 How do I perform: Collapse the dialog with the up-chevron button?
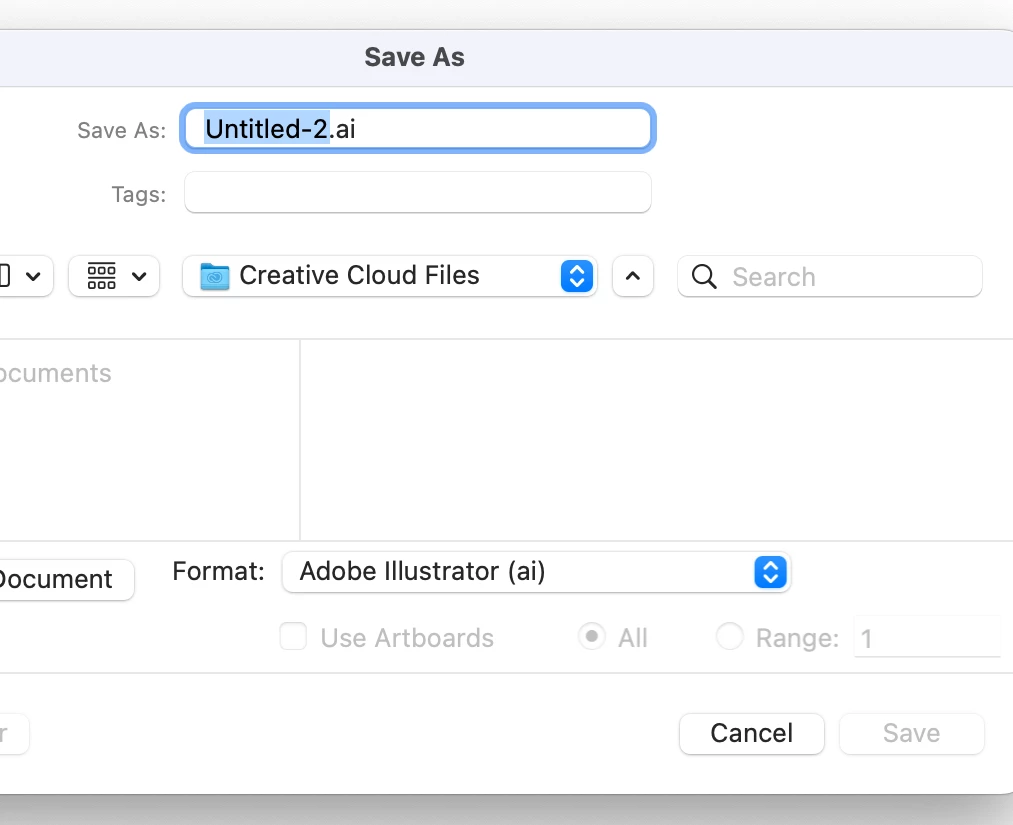click(x=632, y=277)
